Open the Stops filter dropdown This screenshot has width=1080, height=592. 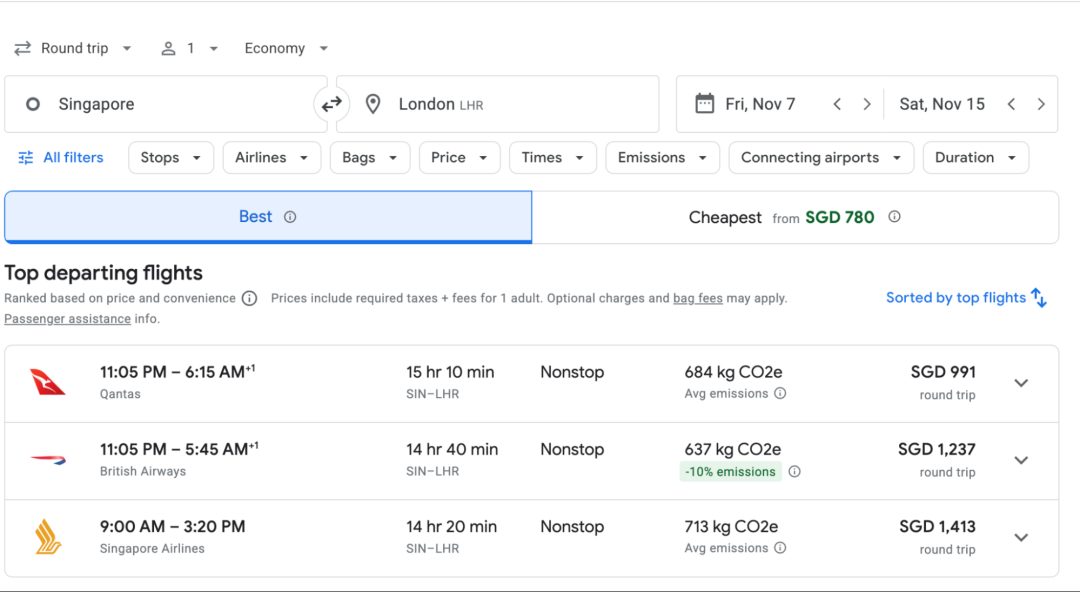pyautogui.click(x=171, y=158)
